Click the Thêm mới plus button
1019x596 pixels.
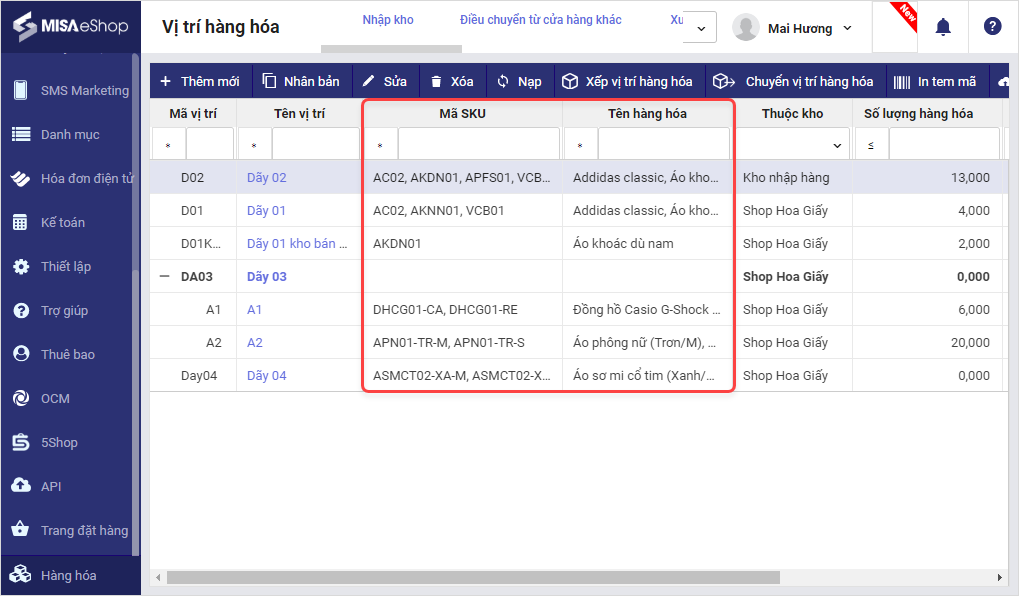200,81
